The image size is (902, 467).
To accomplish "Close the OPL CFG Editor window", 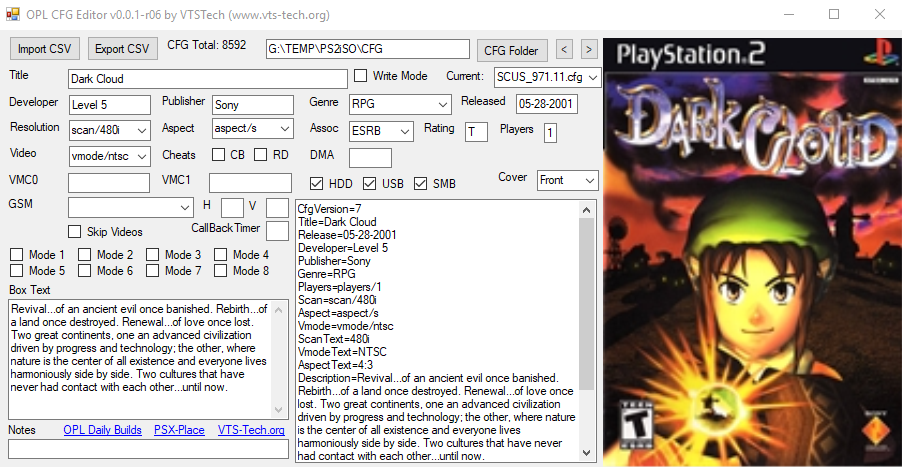I will 880,14.
